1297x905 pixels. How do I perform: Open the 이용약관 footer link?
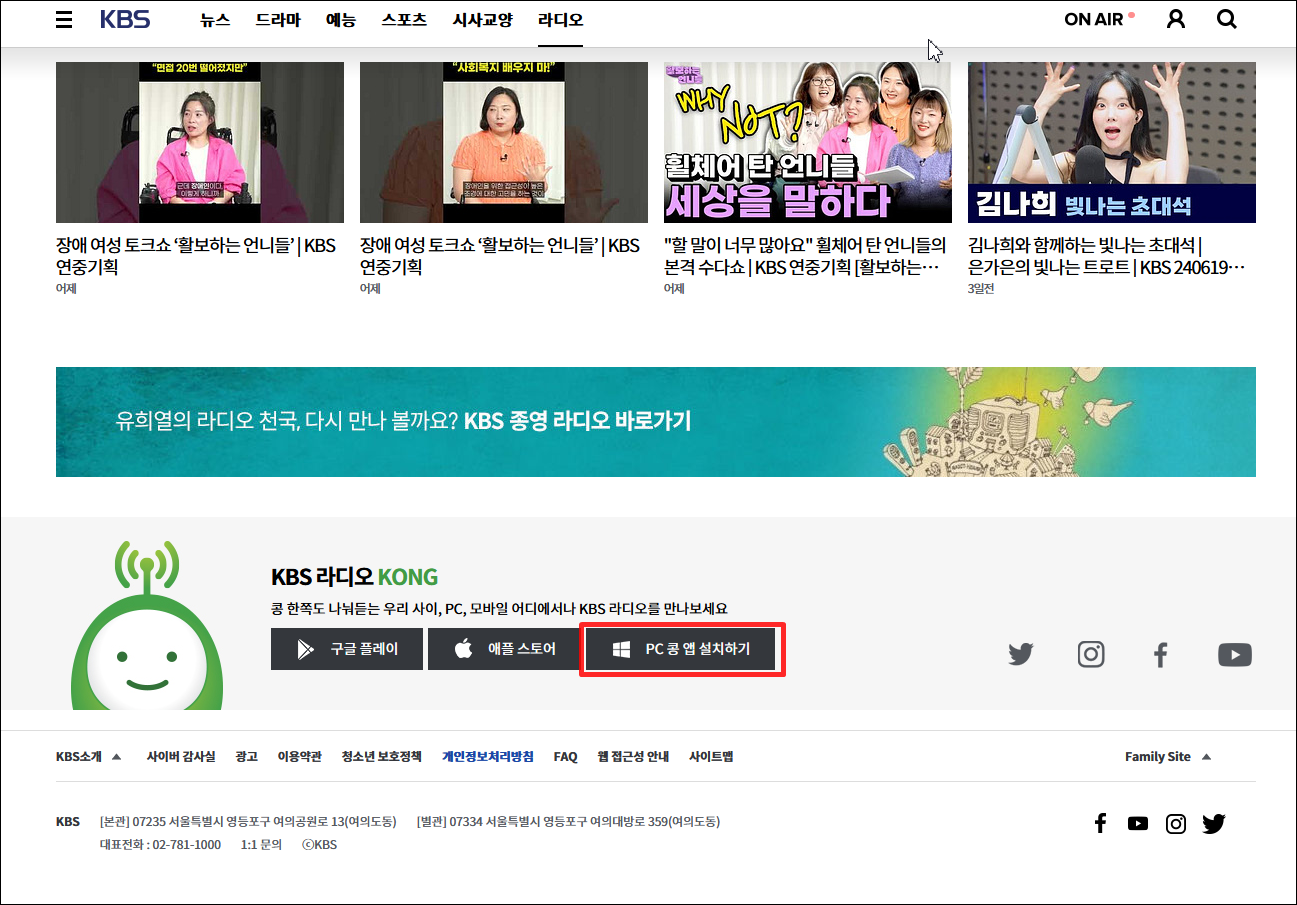300,756
